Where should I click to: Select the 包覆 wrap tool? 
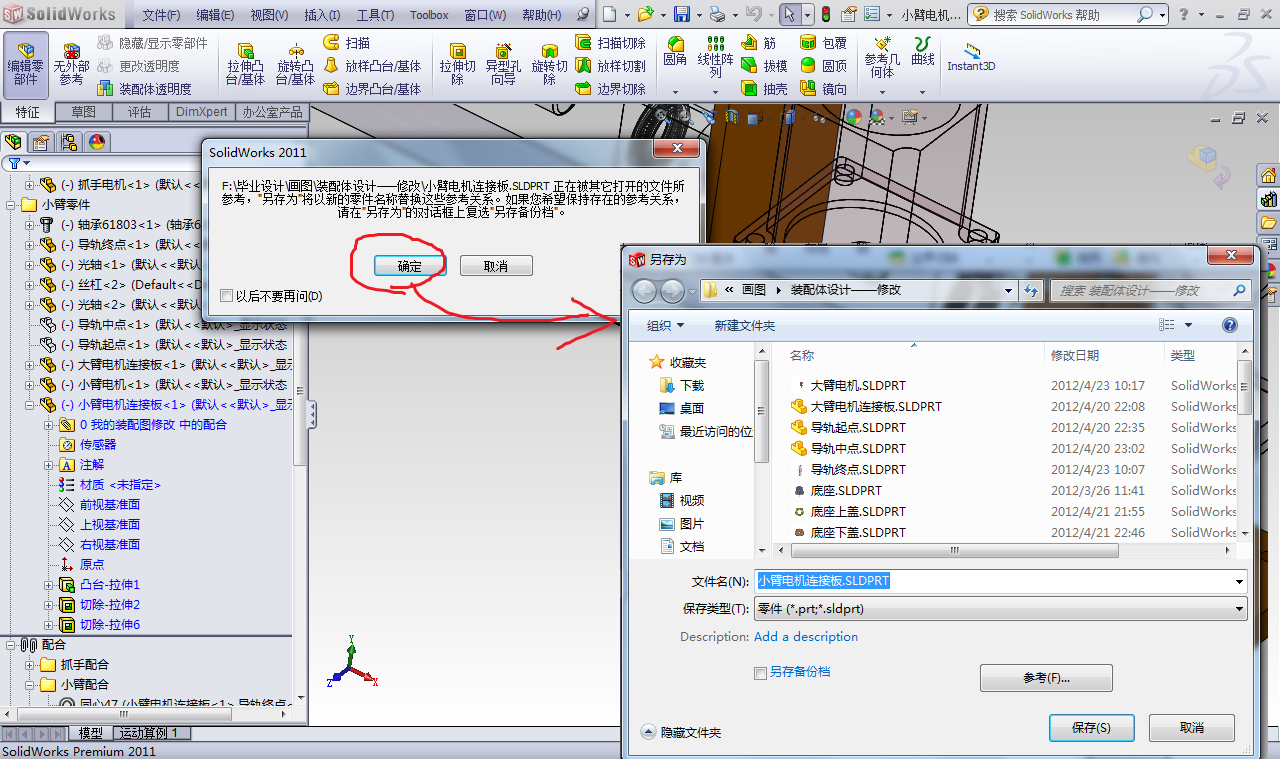[823, 42]
